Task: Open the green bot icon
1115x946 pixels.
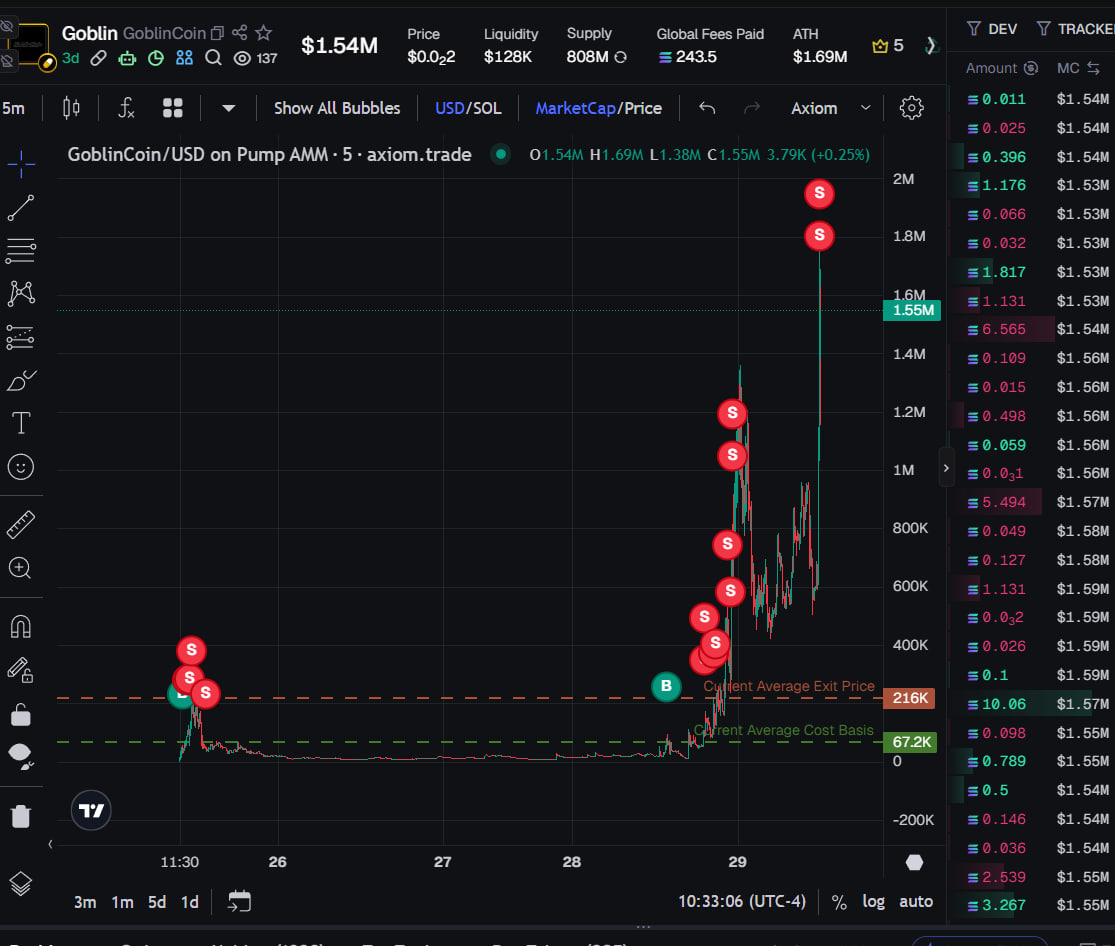Action: (127, 58)
